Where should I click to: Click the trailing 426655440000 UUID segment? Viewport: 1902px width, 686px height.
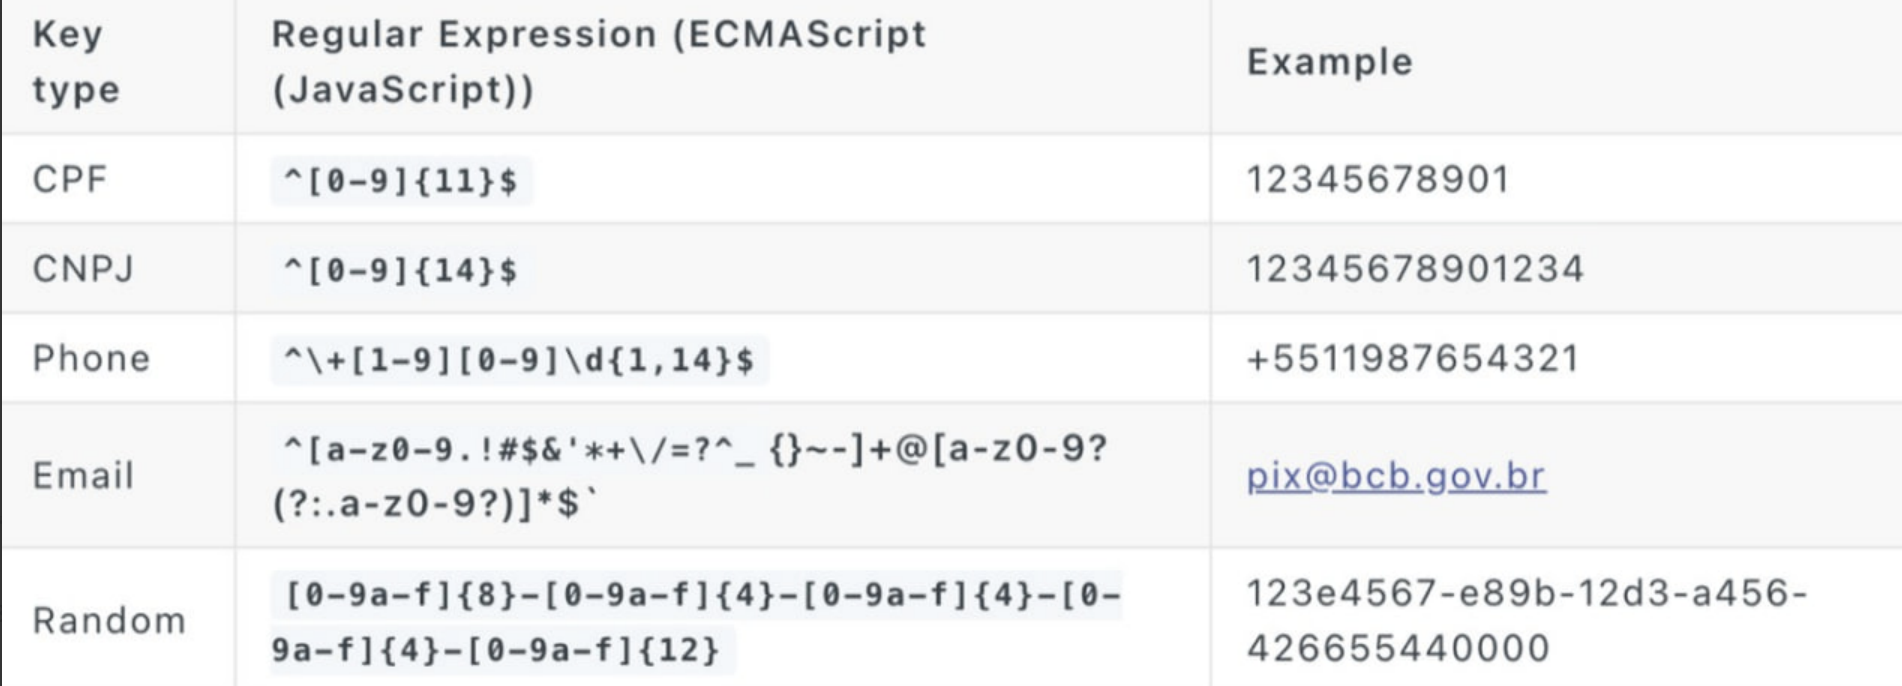click(1397, 649)
